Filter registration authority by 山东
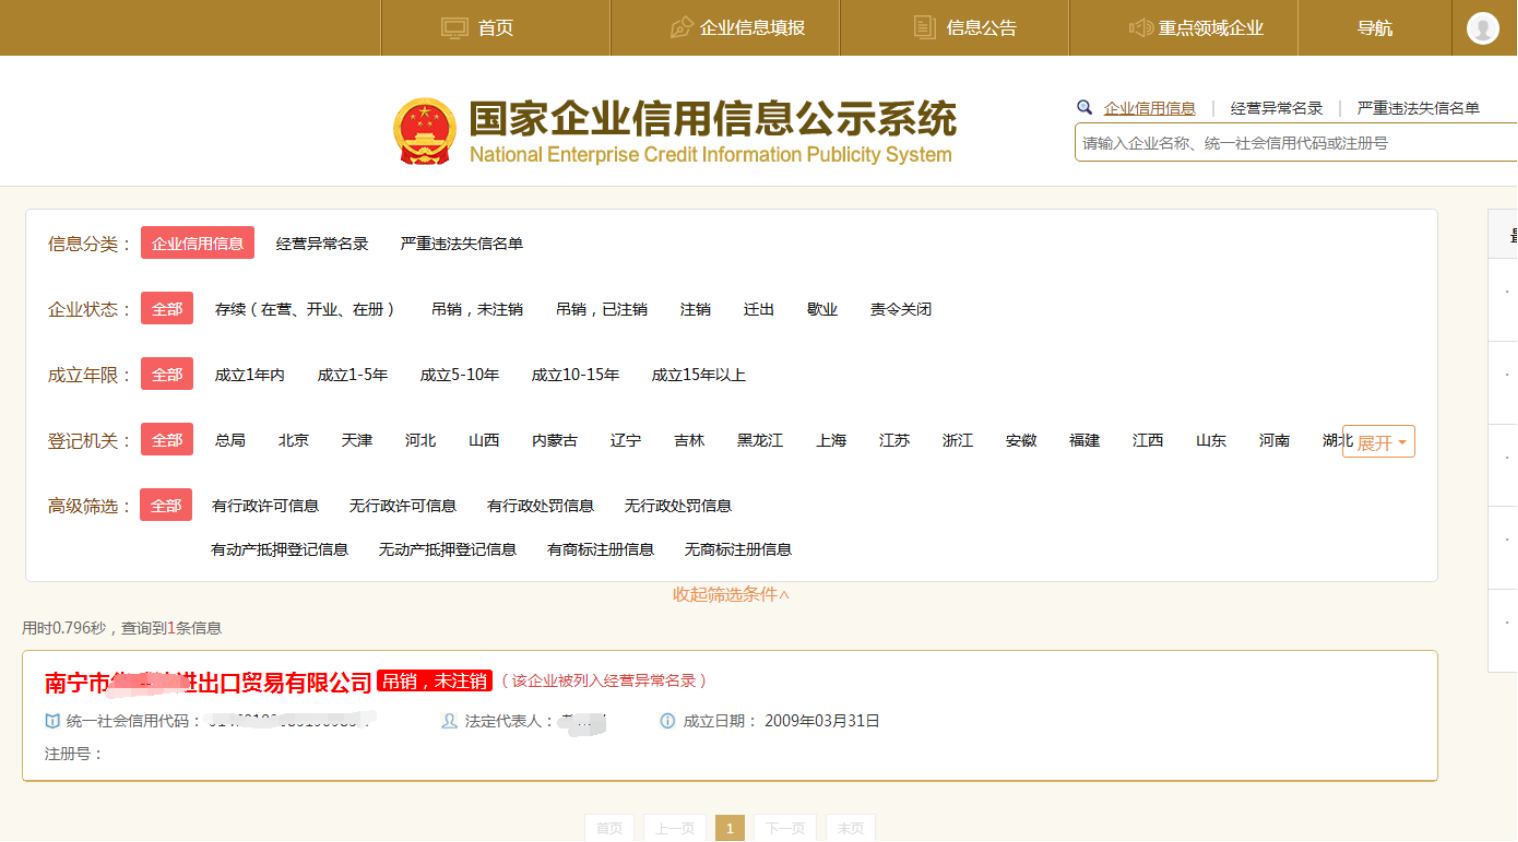Image resolution: width=1518 pixels, height=842 pixels. pyautogui.click(x=1211, y=440)
